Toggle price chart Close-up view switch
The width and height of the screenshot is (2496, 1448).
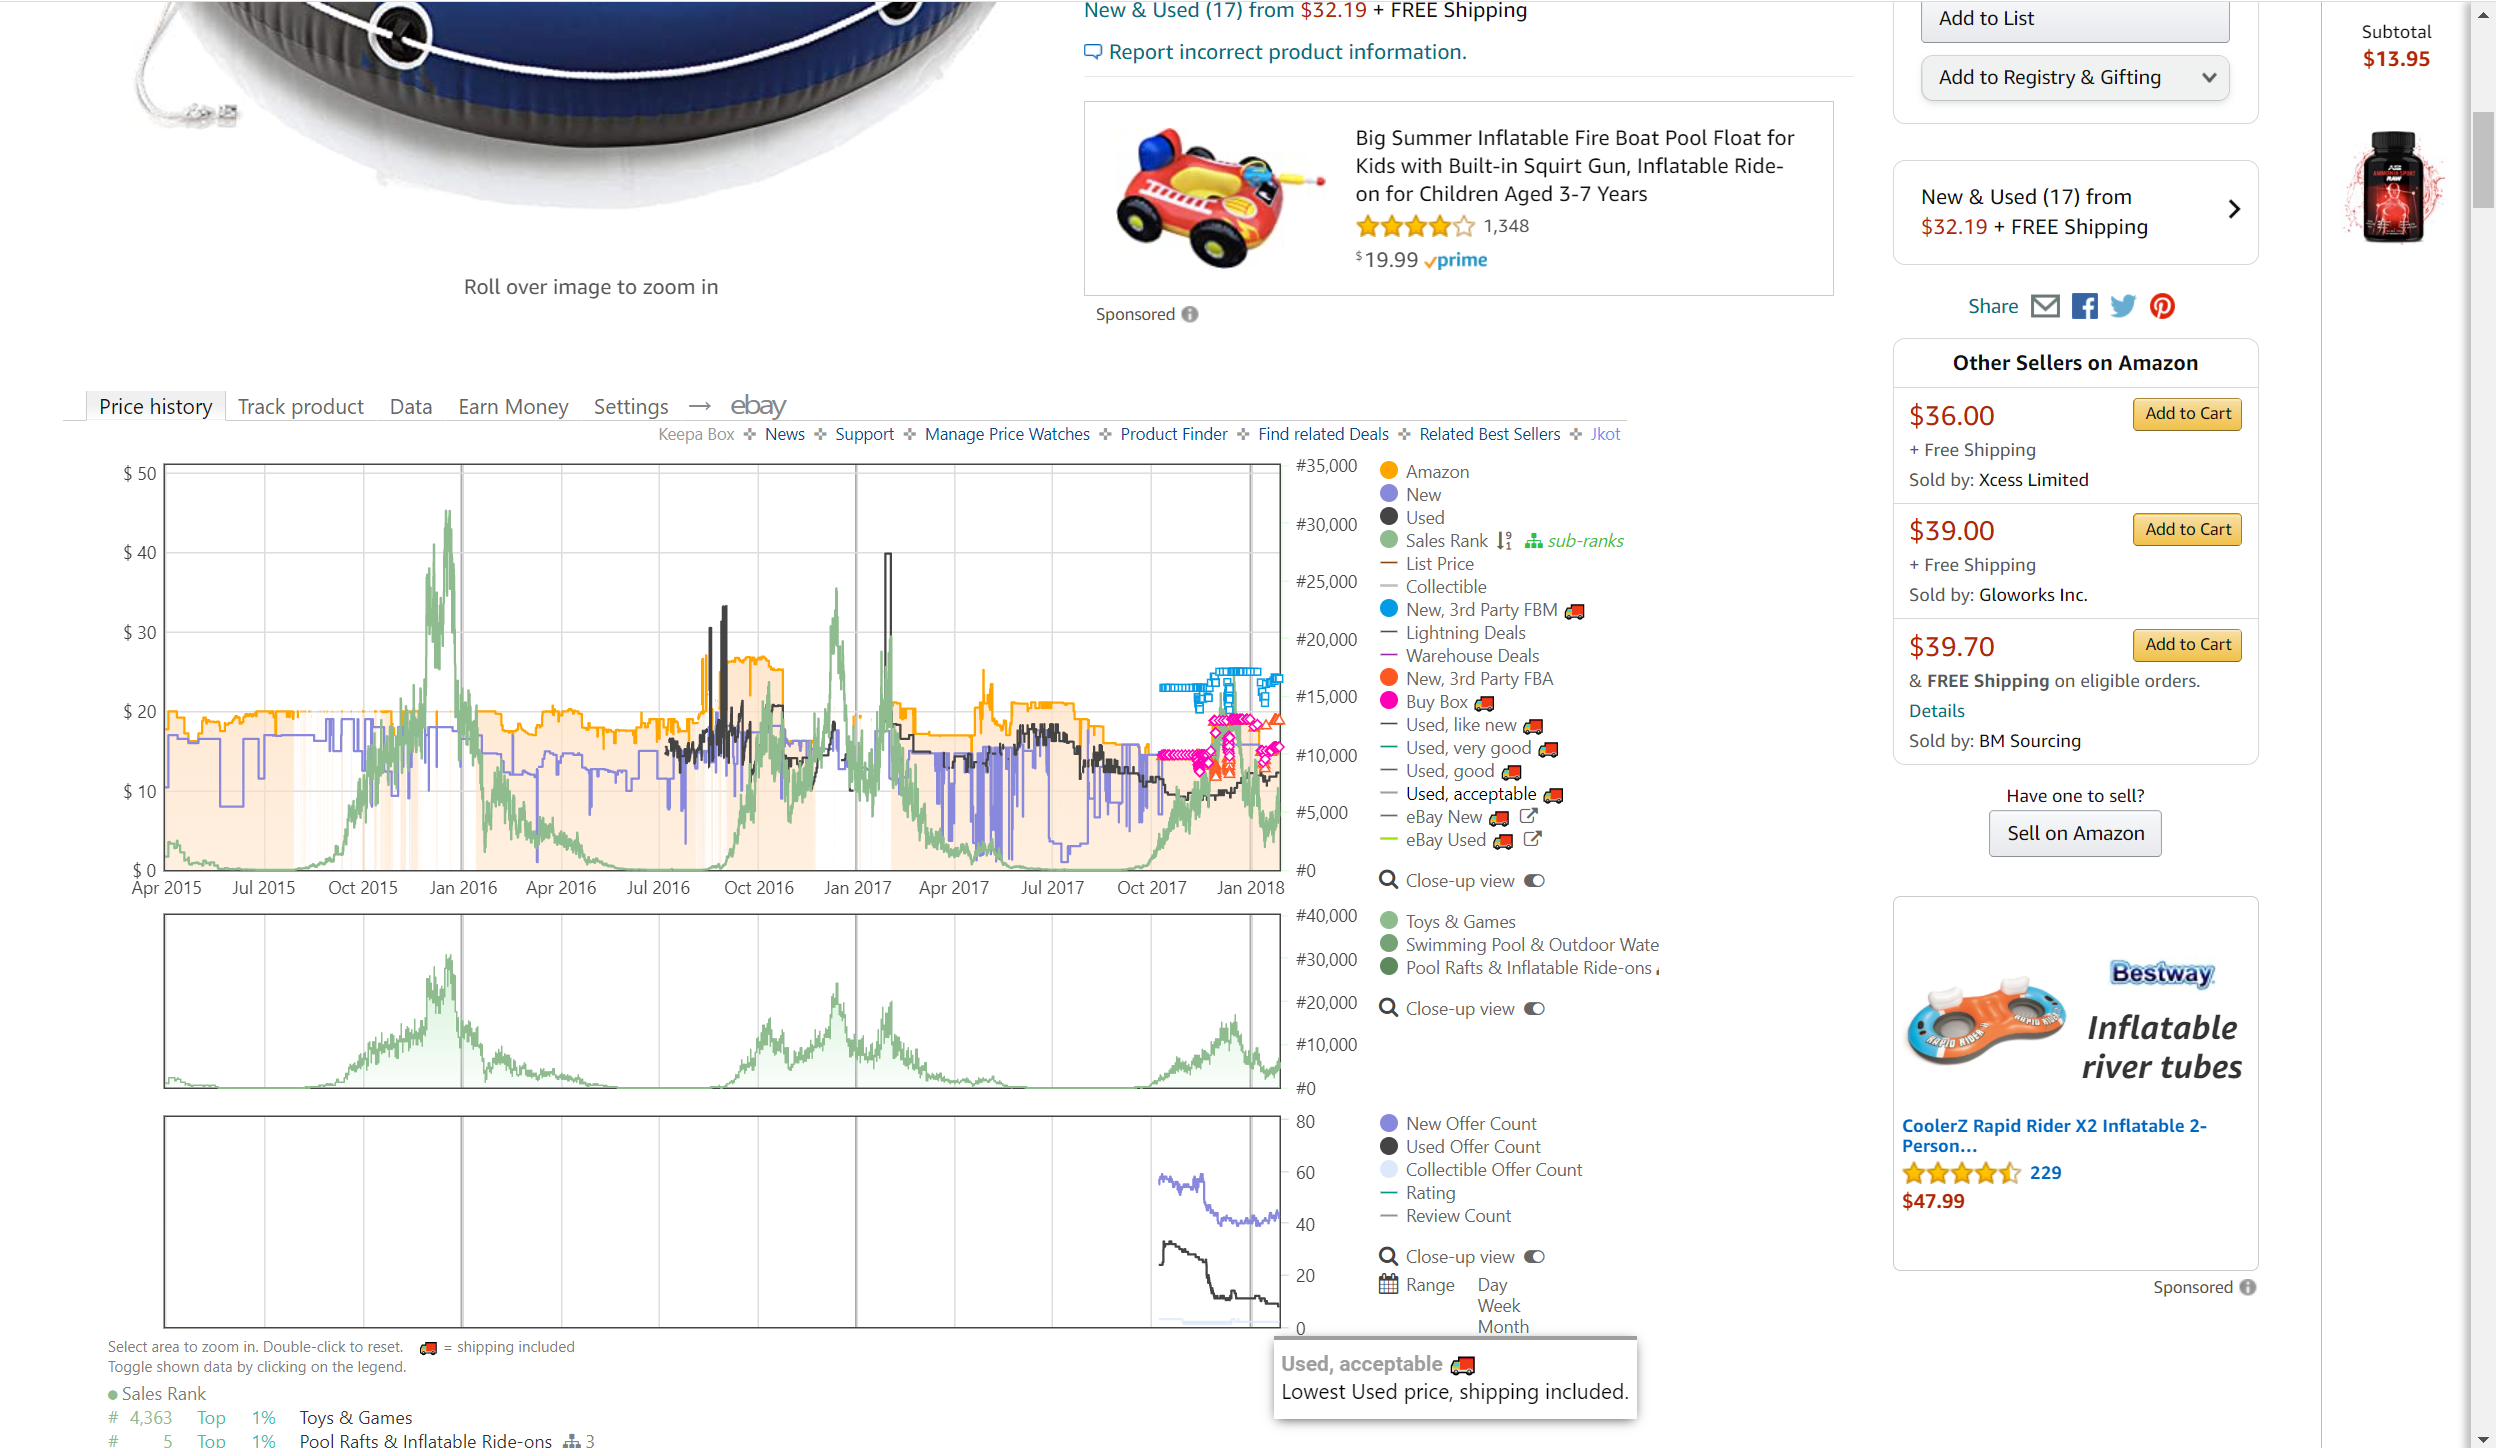point(1534,881)
